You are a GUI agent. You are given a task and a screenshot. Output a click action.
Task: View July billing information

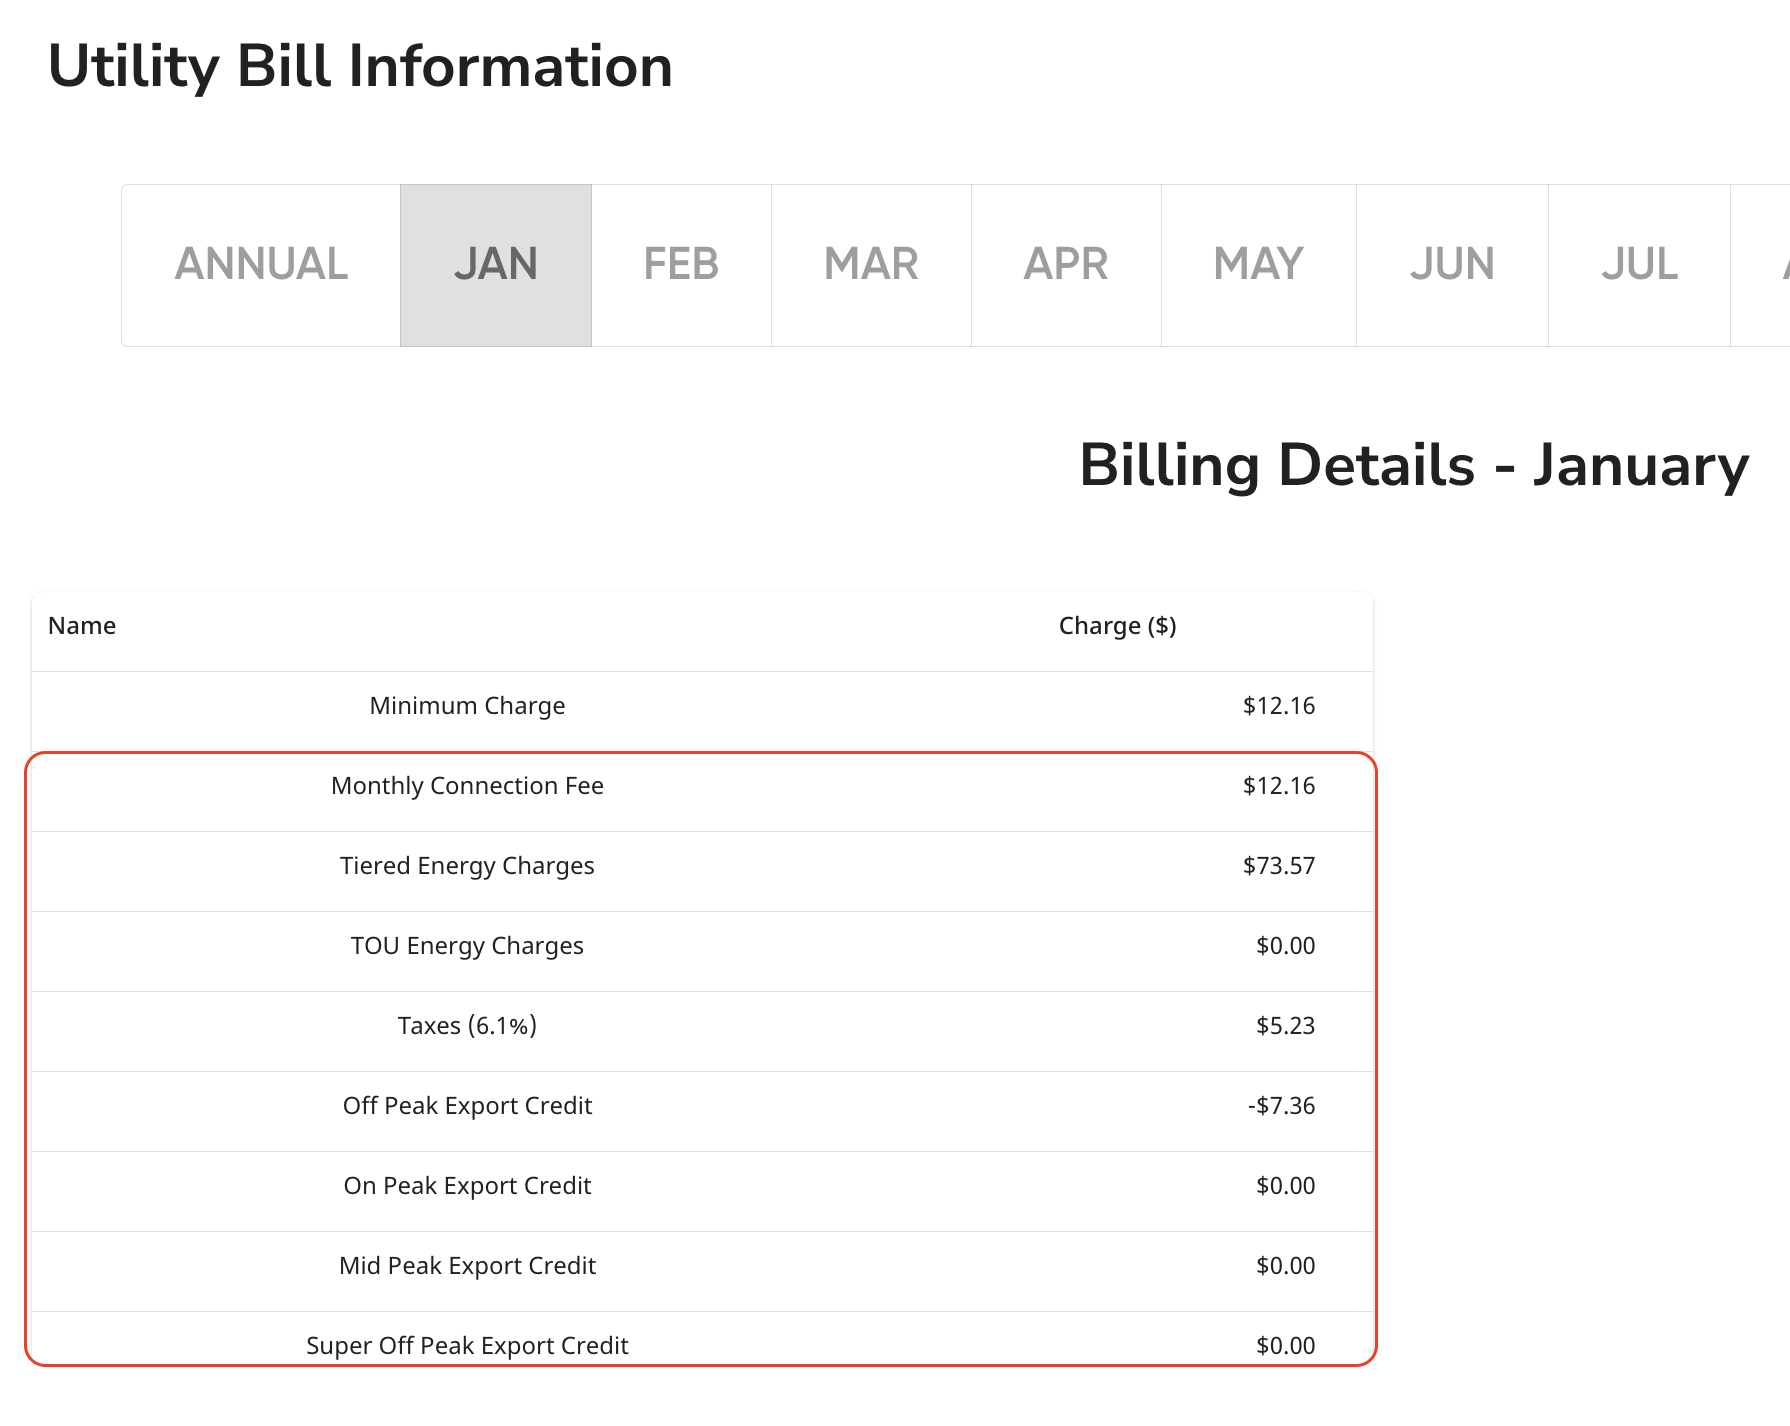pos(1639,264)
